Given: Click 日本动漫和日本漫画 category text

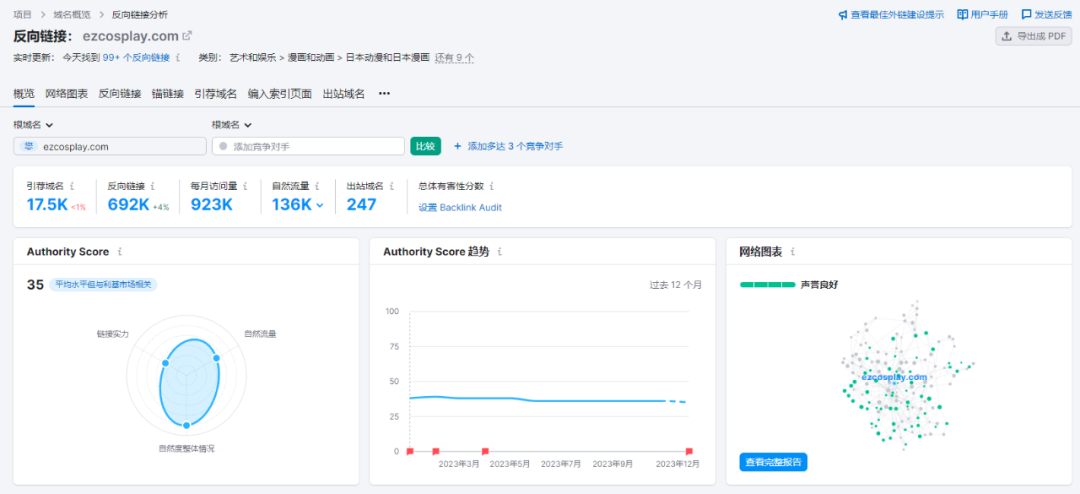Looking at the screenshot, I should 388,58.
